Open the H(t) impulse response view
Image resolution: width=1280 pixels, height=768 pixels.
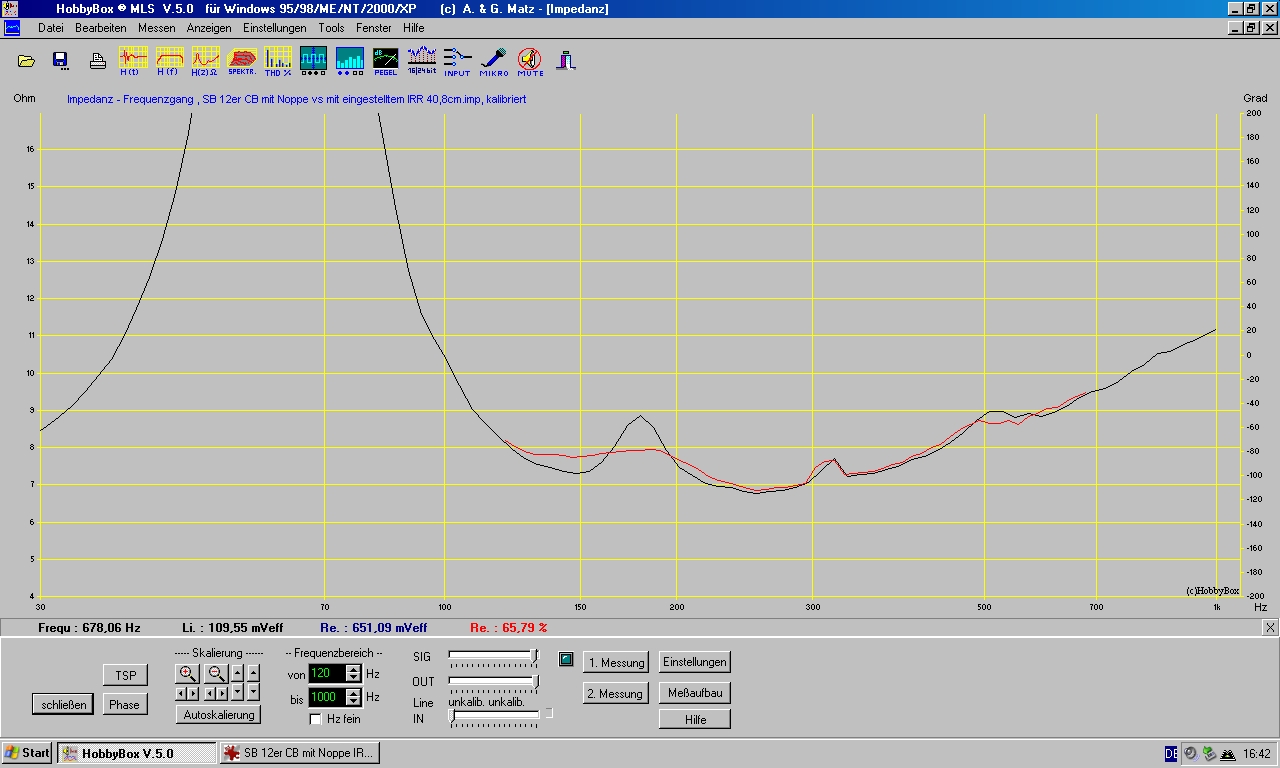(133, 60)
